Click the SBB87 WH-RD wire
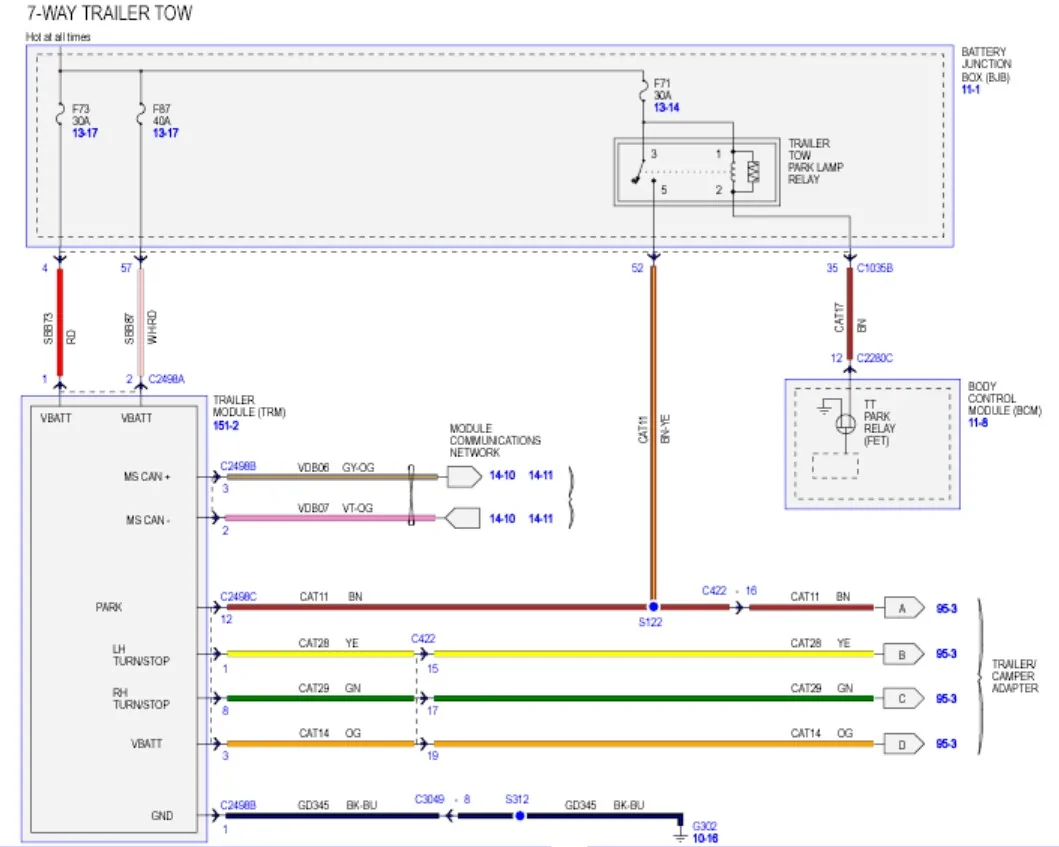This screenshot has width=1059, height=847. tap(140, 322)
